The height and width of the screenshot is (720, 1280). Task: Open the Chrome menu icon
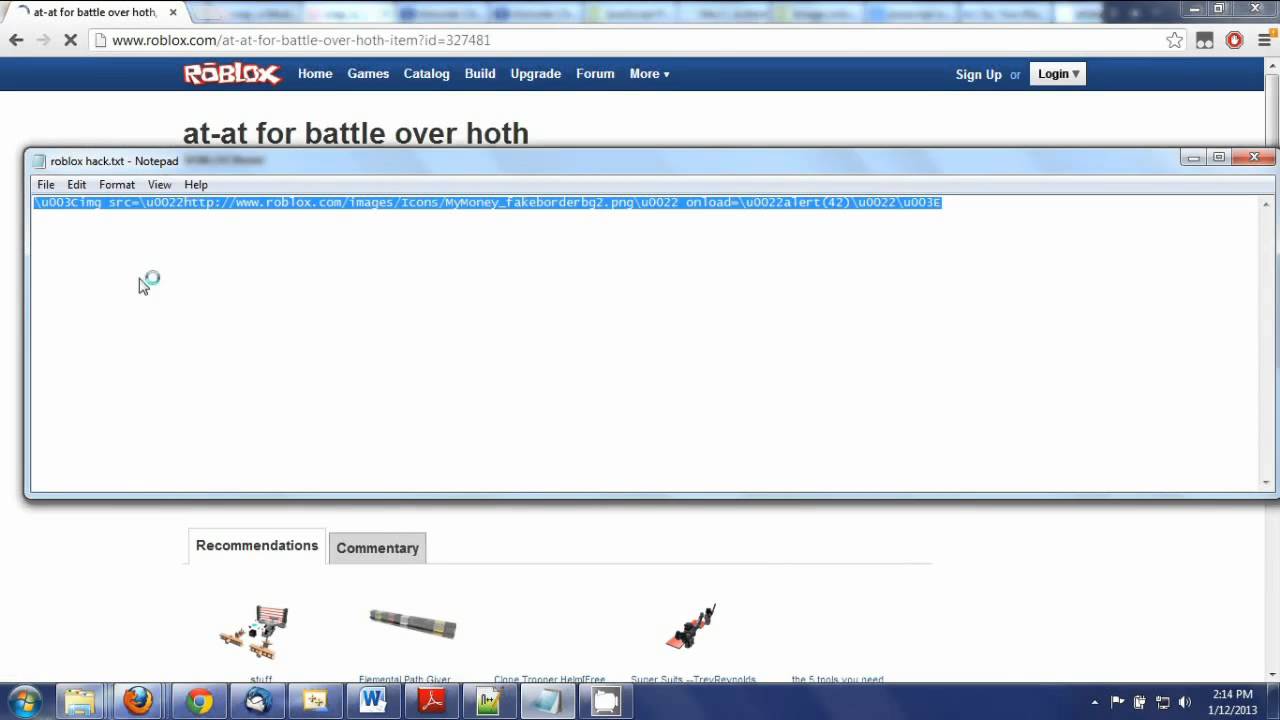click(1264, 40)
